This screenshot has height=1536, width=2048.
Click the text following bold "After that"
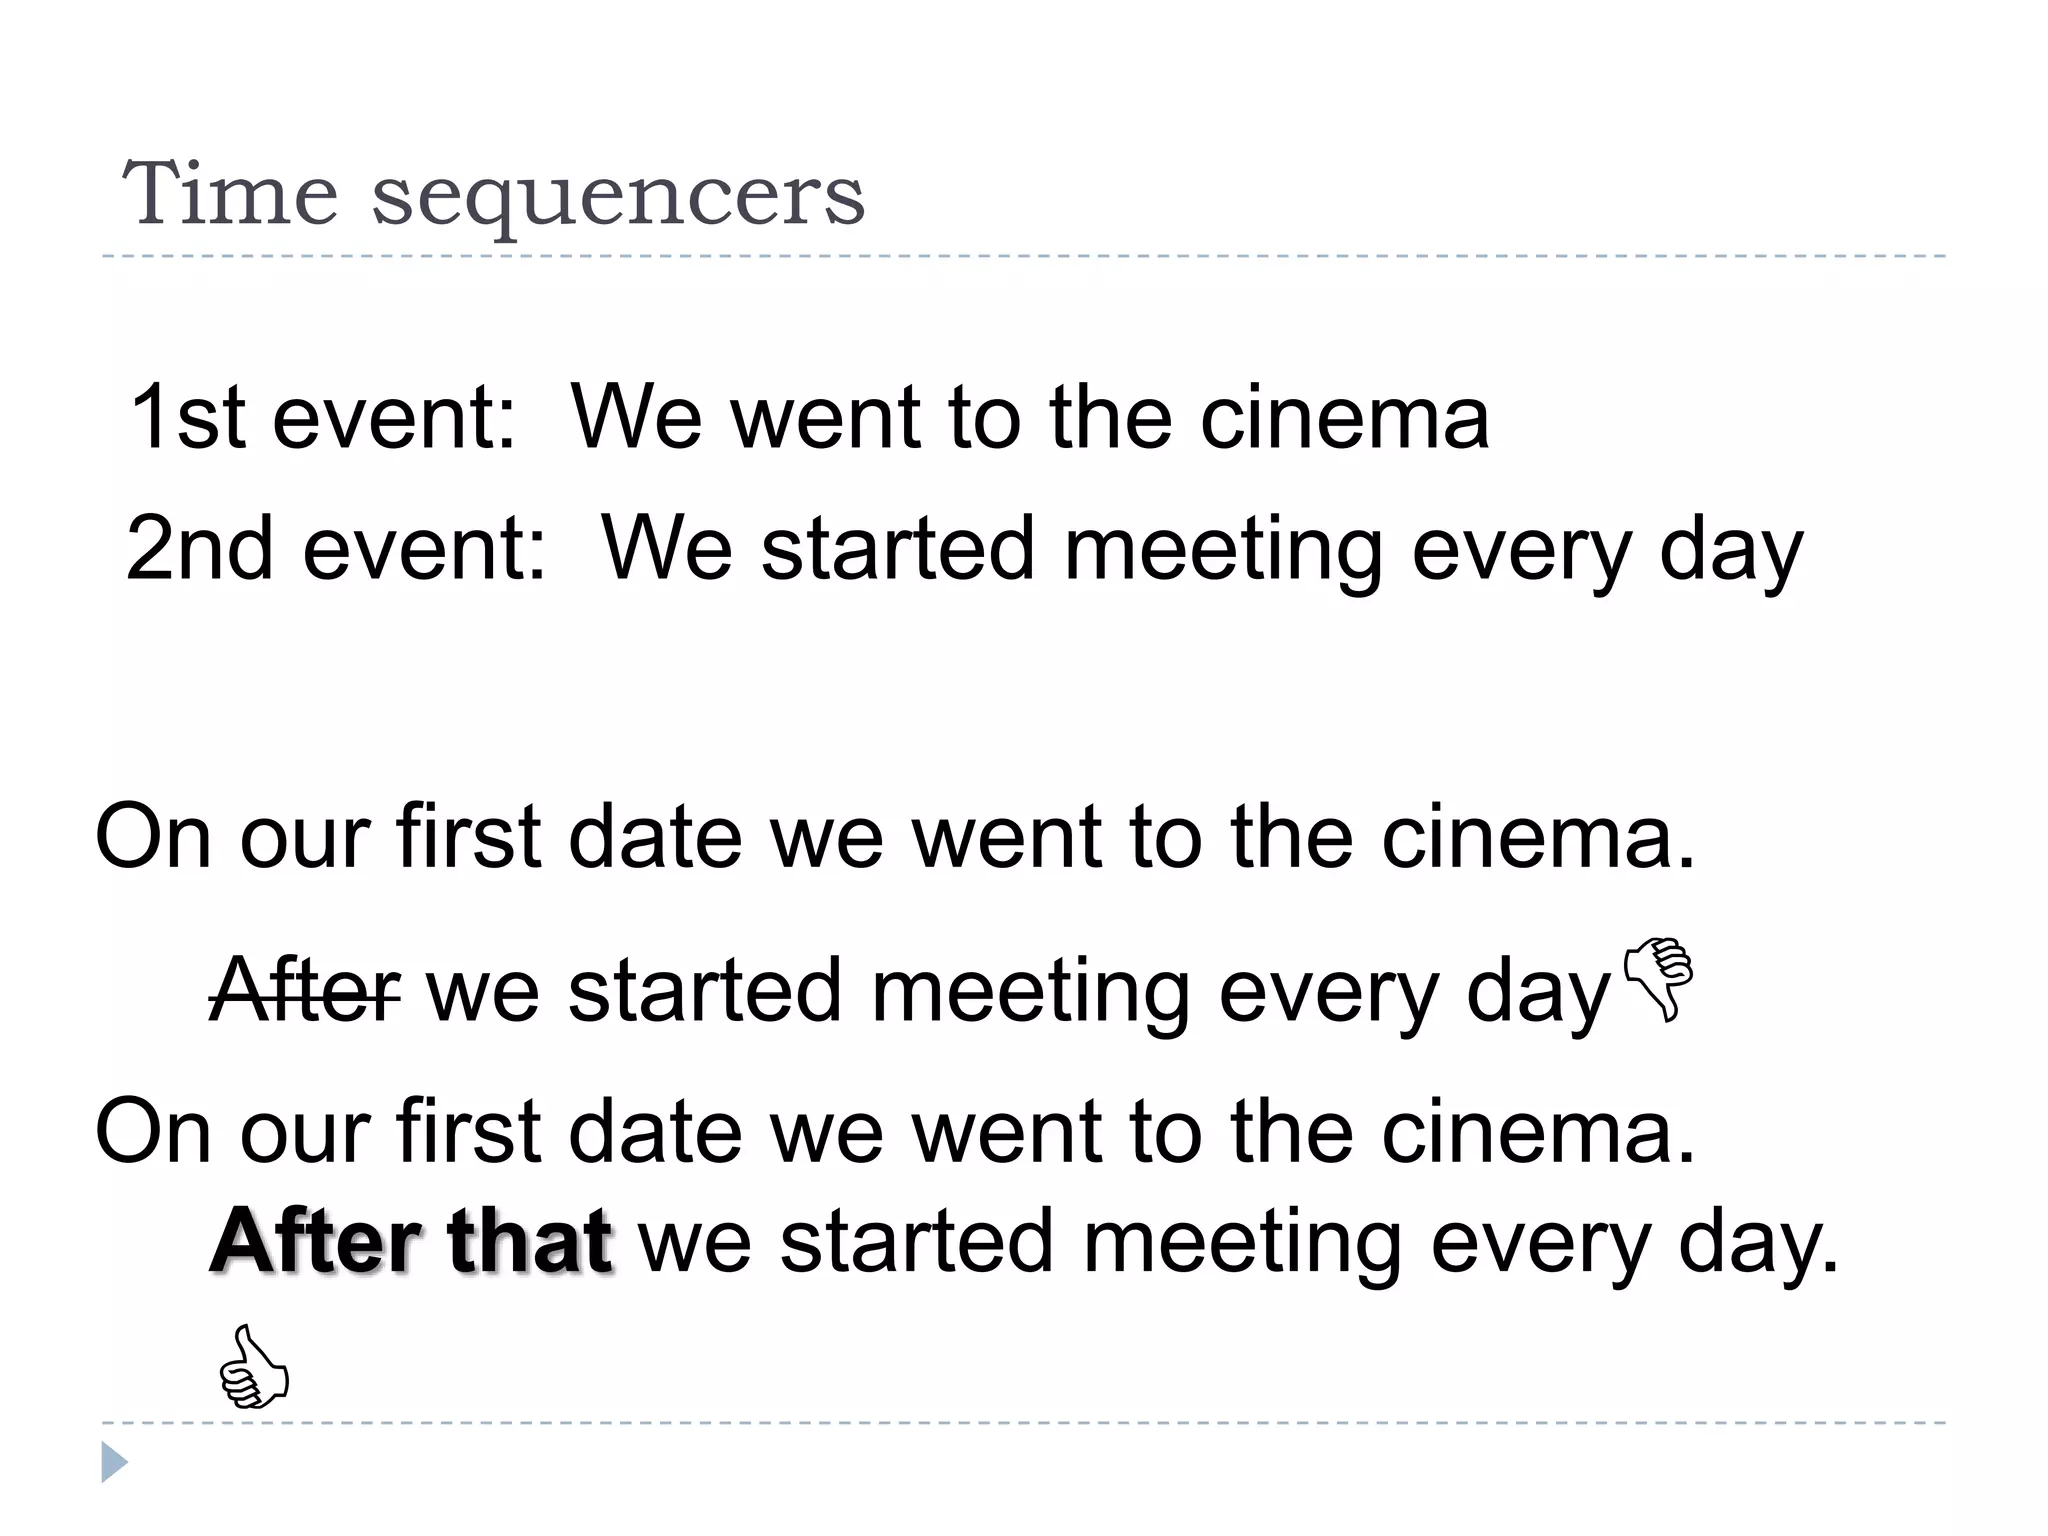1238,1241
